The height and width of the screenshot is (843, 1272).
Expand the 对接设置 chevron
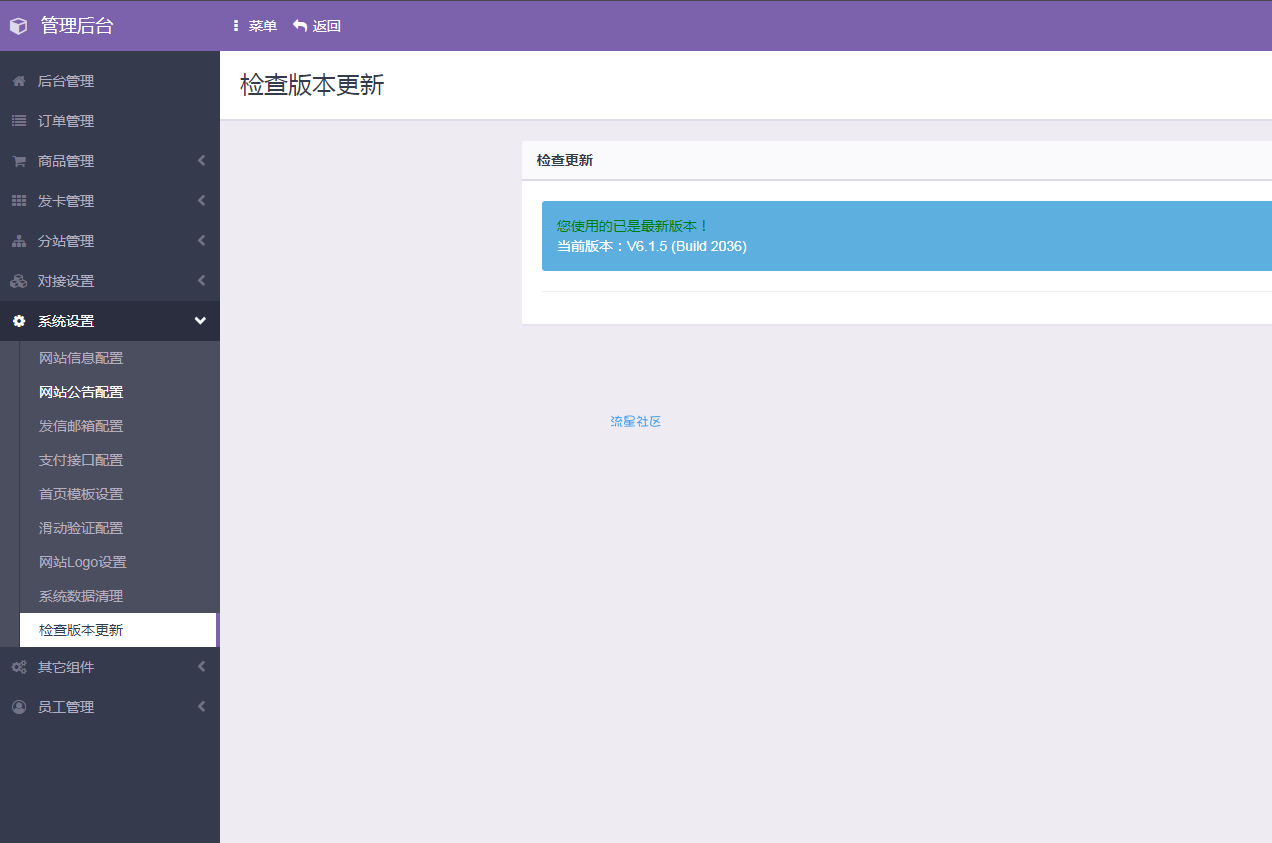201,281
